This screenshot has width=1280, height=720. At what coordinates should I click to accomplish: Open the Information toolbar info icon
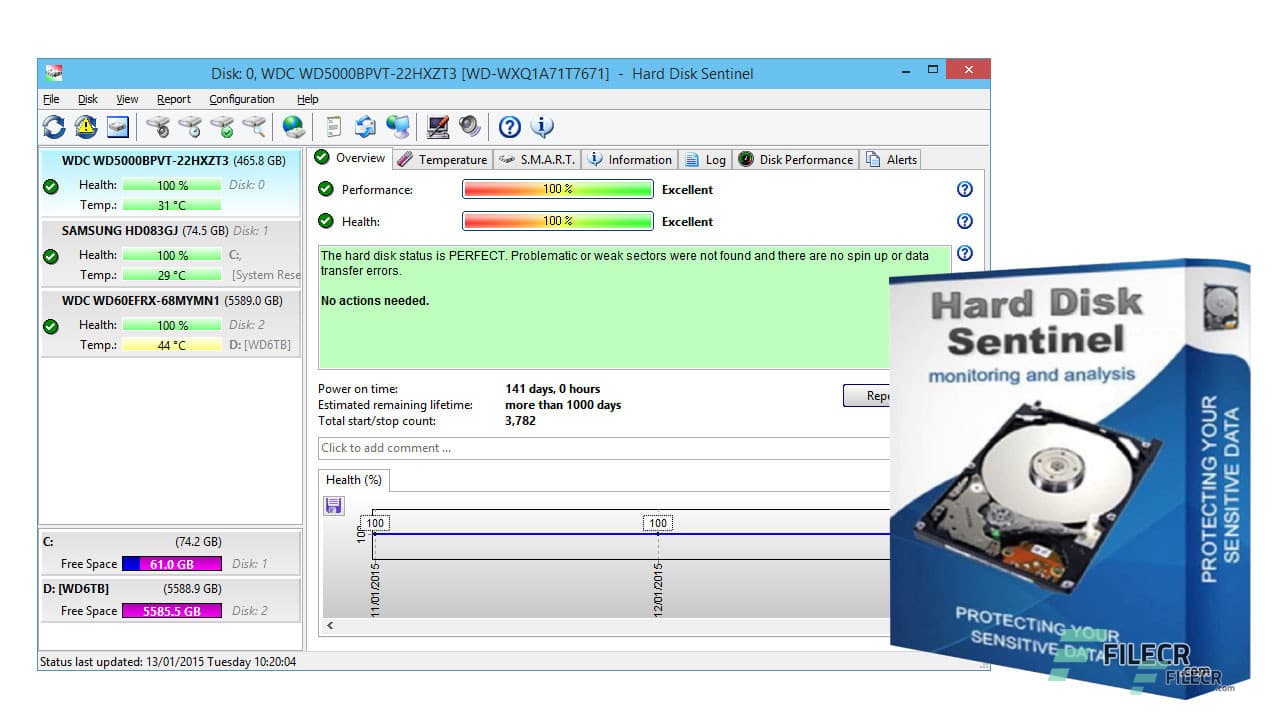(541, 126)
